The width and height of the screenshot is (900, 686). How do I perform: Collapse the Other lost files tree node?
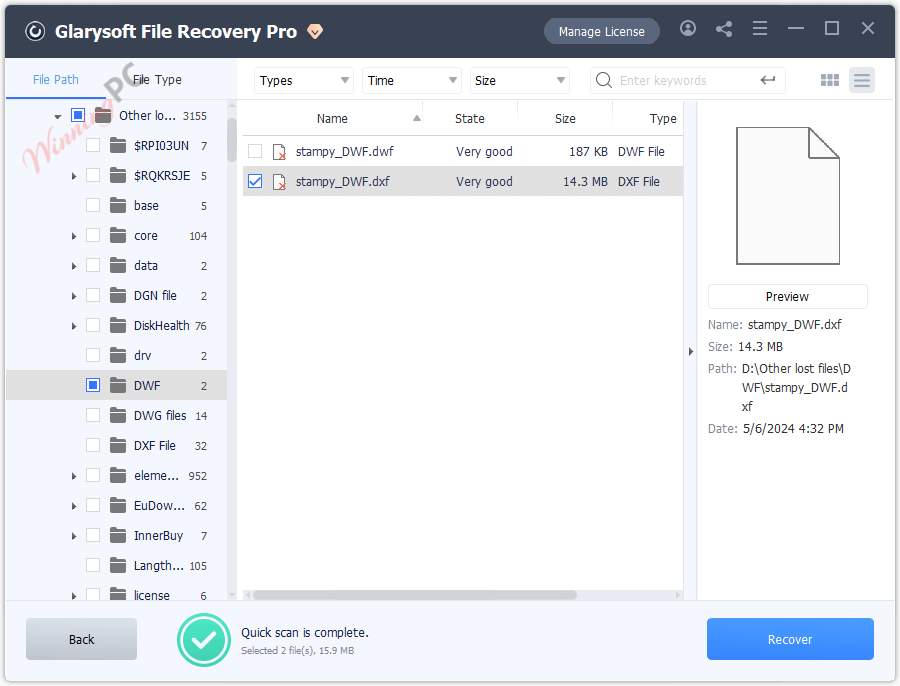[x=58, y=117]
